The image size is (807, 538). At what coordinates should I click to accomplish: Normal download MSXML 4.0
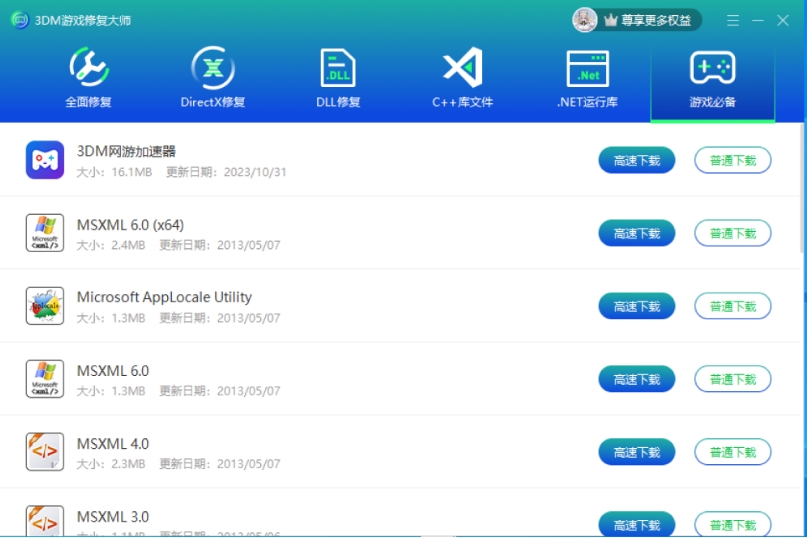733,452
